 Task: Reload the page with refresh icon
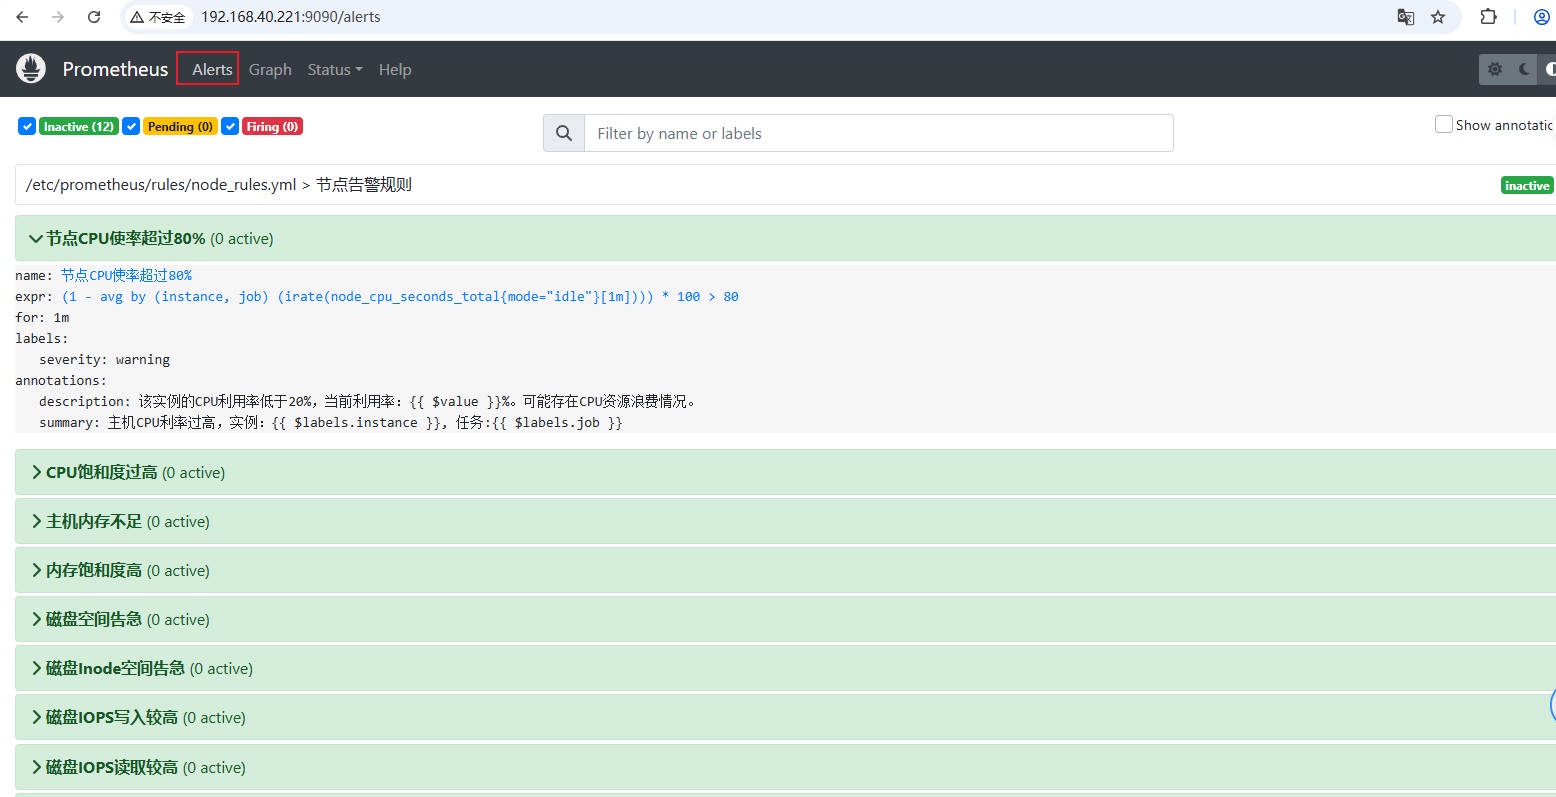click(94, 17)
